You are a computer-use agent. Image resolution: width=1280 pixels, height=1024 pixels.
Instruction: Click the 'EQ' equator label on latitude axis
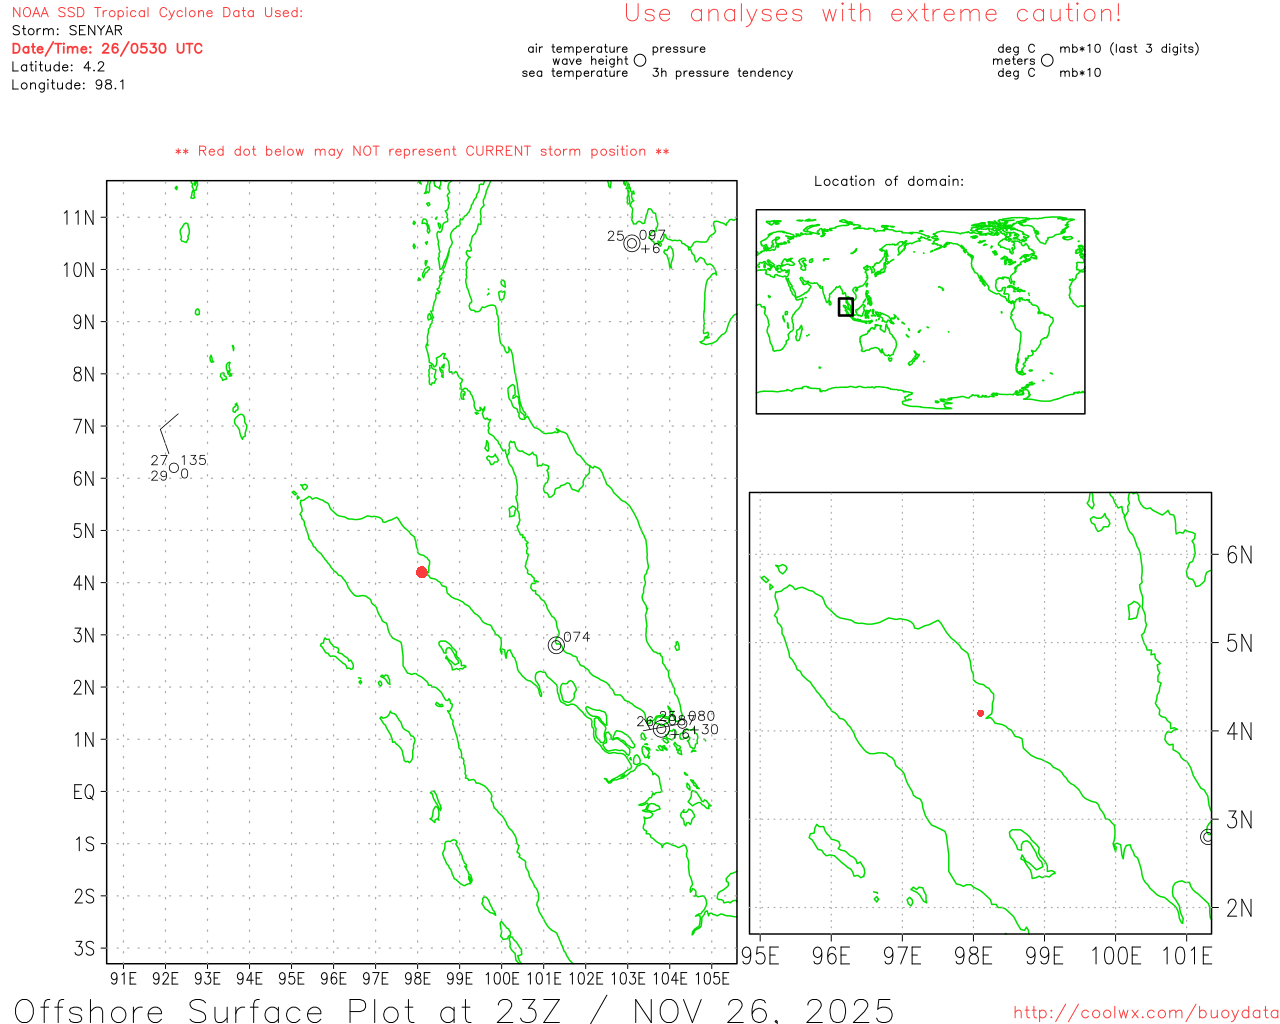click(84, 792)
